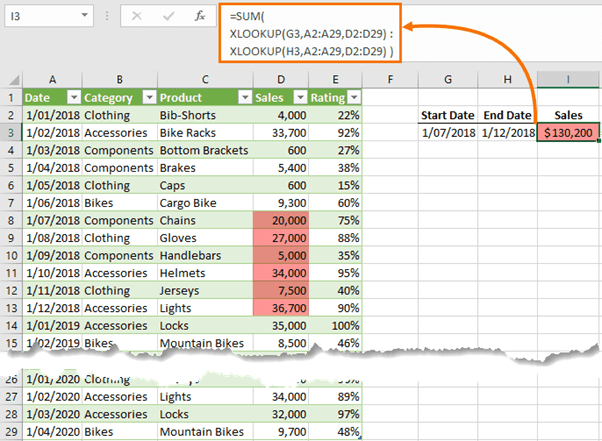The height and width of the screenshot is (441, 602).
Task: Click the 'Chains' product cell
Action: pyautogui.click(x=205, y=220)
